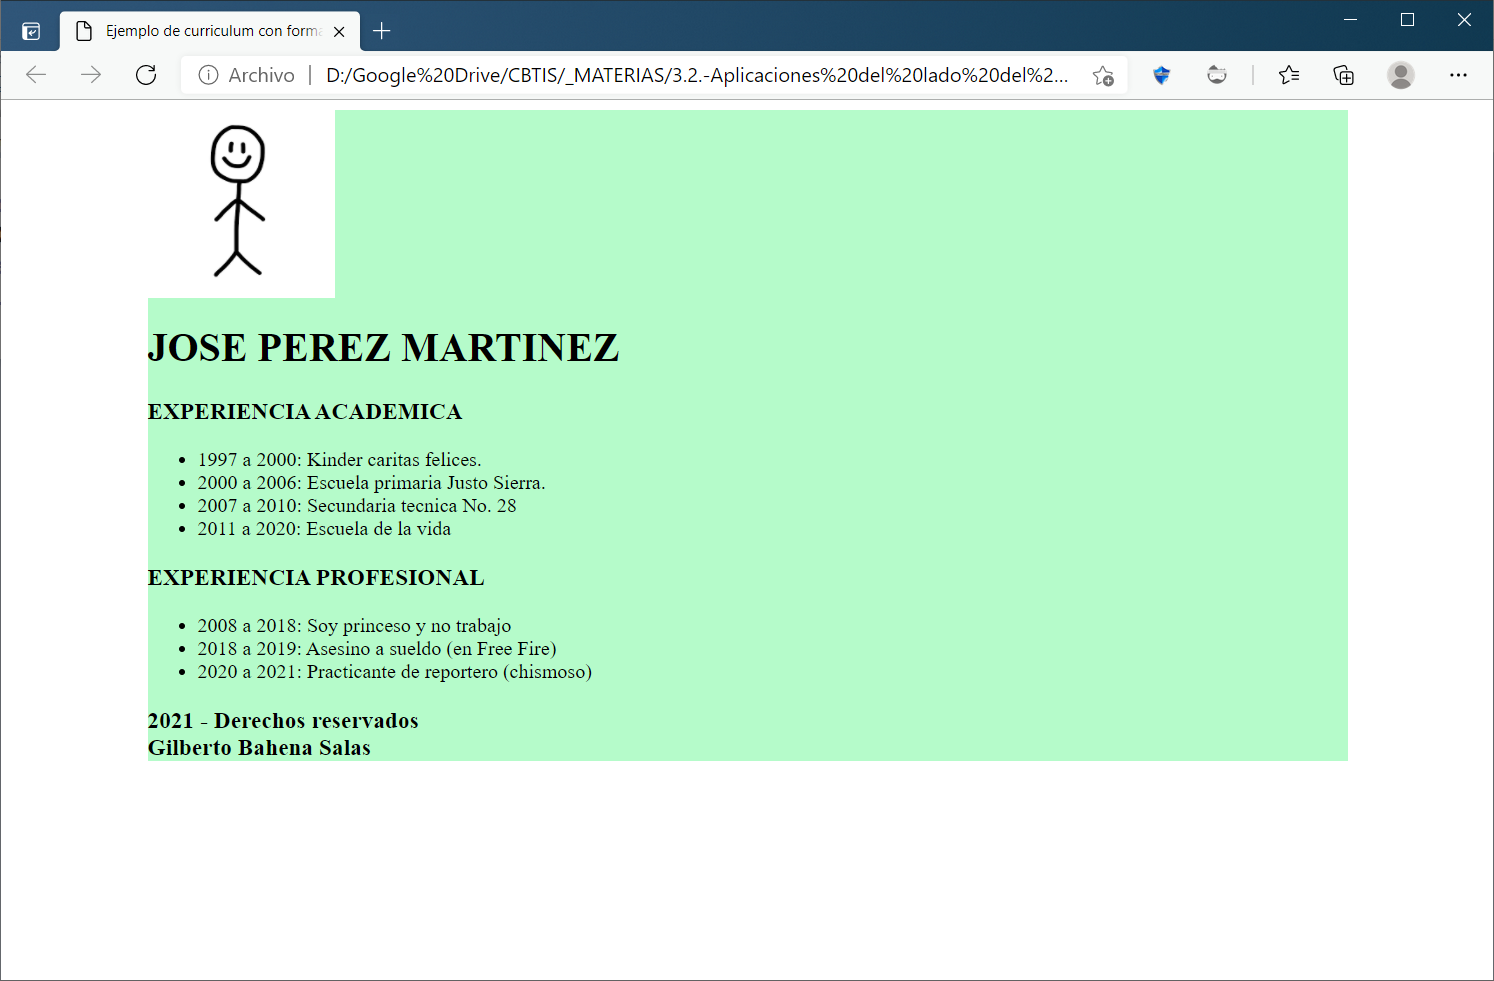Refresh the curriculum page

pos(146,74)
